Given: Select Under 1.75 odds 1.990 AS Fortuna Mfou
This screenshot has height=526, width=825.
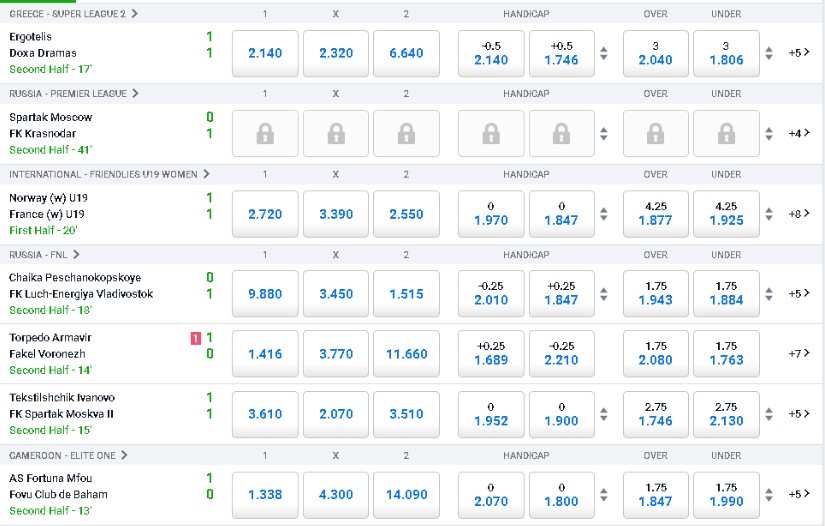Looking at the screenshot, I should click(726, 495).
